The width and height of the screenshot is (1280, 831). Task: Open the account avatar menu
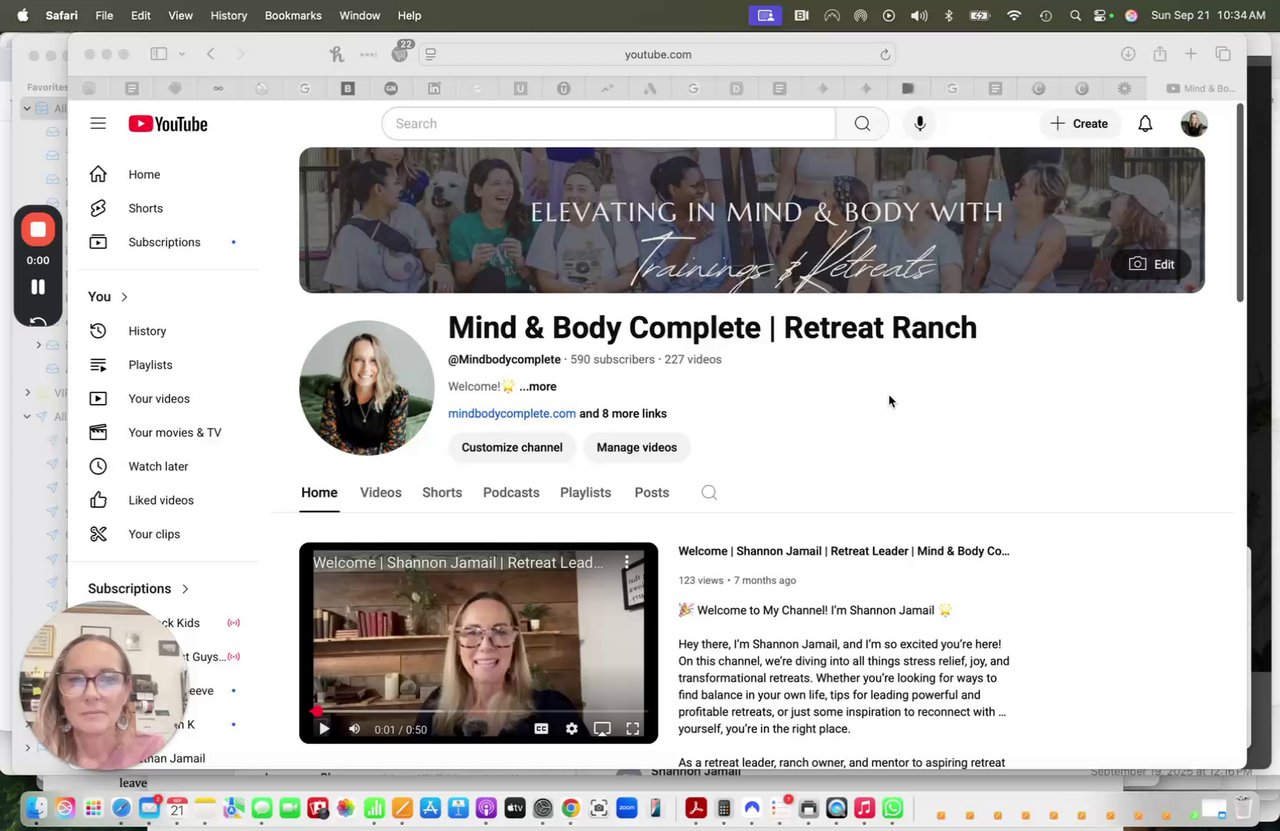1194,124
